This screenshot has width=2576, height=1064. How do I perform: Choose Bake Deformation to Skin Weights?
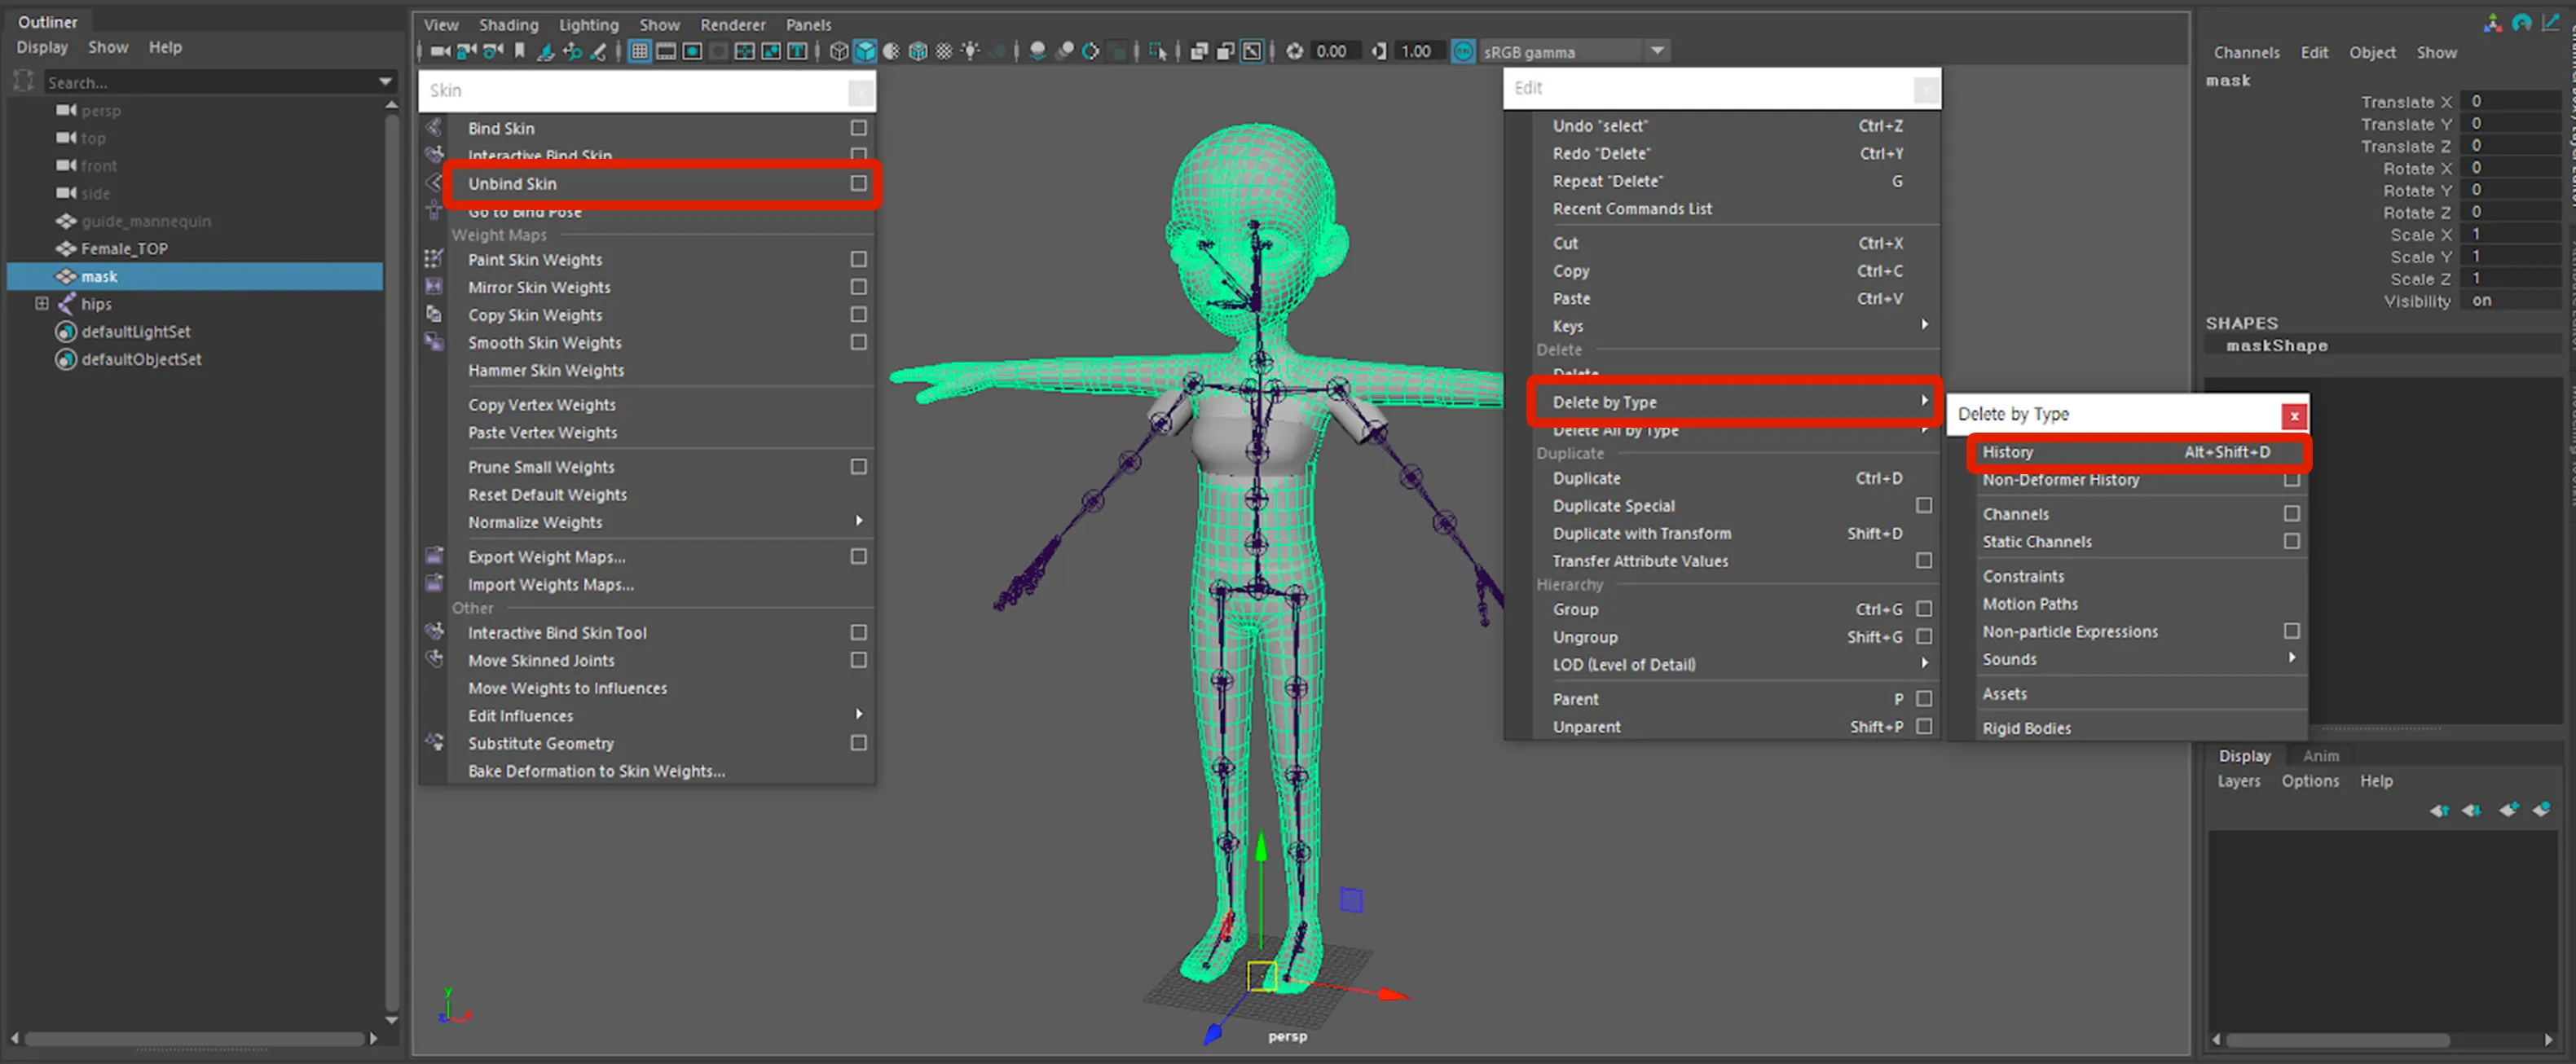click(x=596, y=771)
